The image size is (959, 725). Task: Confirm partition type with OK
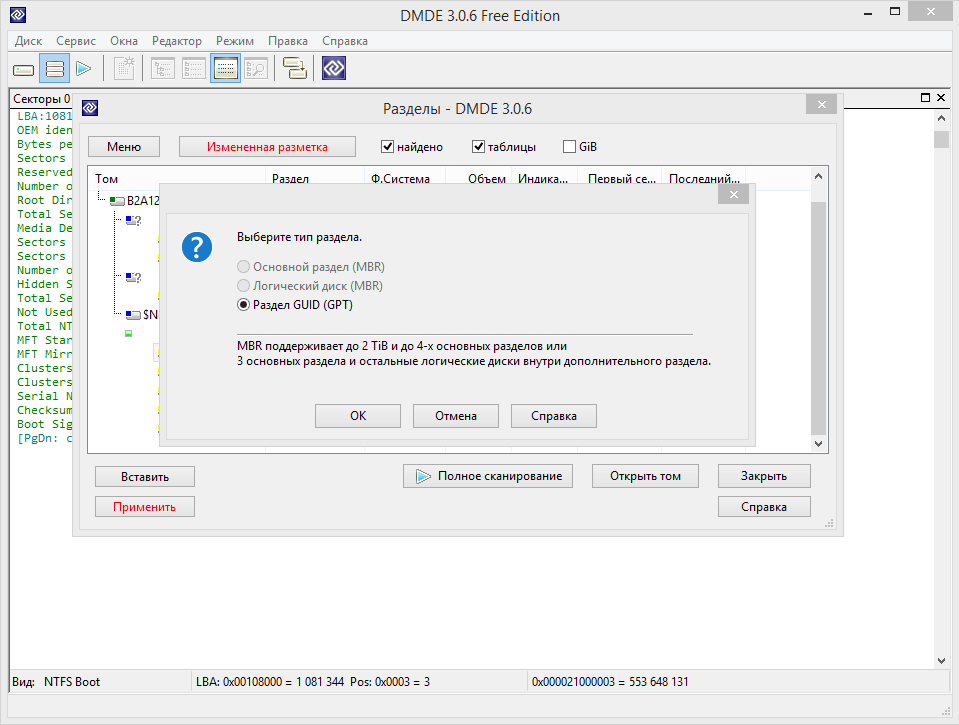tap(358, 416)
